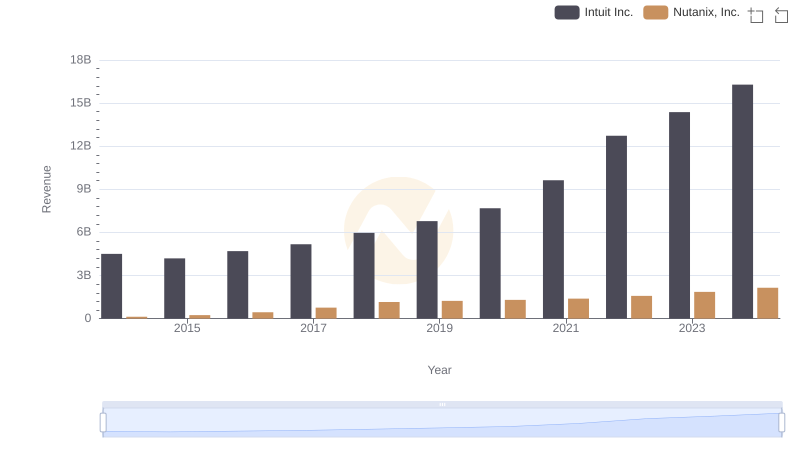
Task: Click the 6B y-axis label
Action: pos(84,232)
